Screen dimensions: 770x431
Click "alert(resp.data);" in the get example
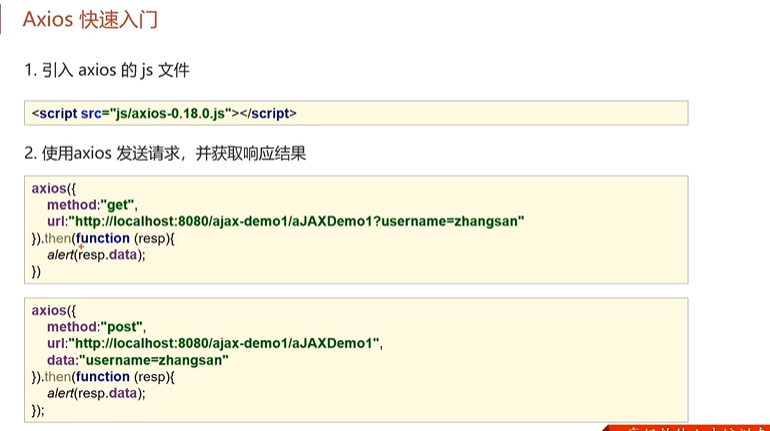[x=96, y=255]
